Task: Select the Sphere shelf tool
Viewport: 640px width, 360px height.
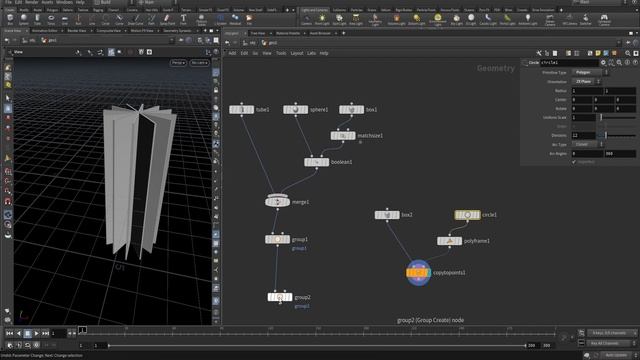Action: click(x=24, y=19)
